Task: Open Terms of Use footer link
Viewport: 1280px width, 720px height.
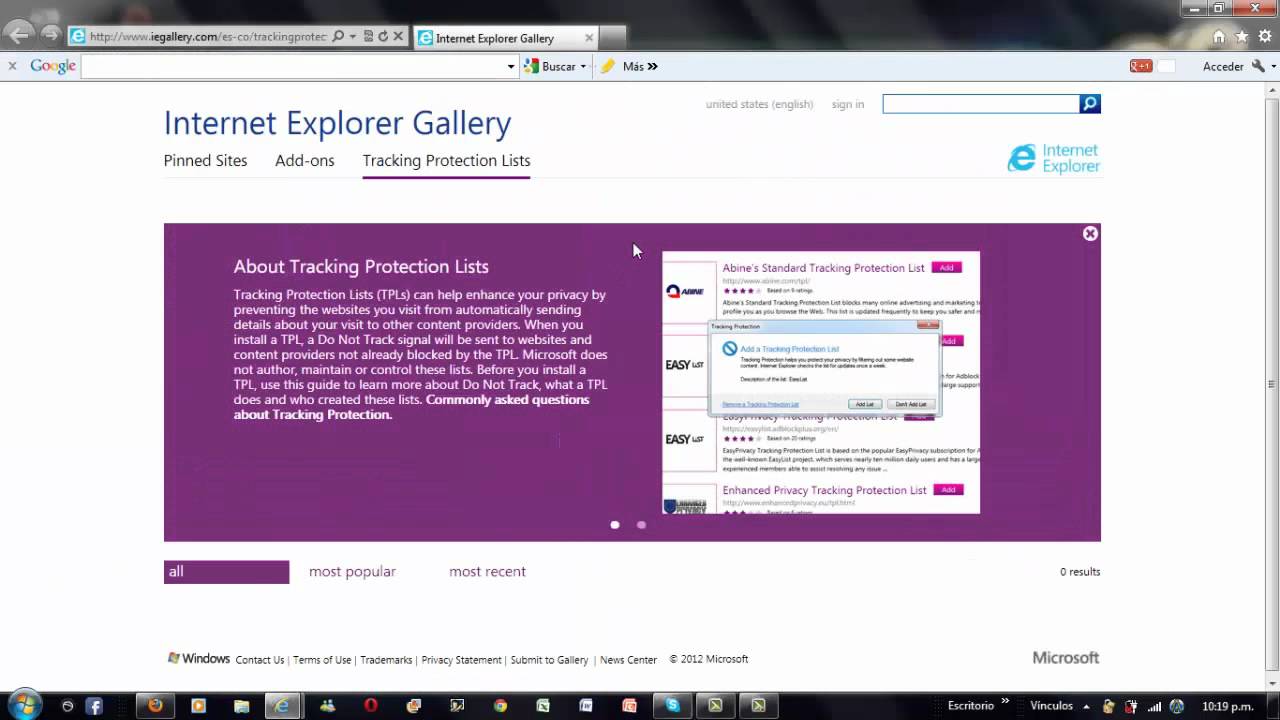Action: click(x=322, y=660)
